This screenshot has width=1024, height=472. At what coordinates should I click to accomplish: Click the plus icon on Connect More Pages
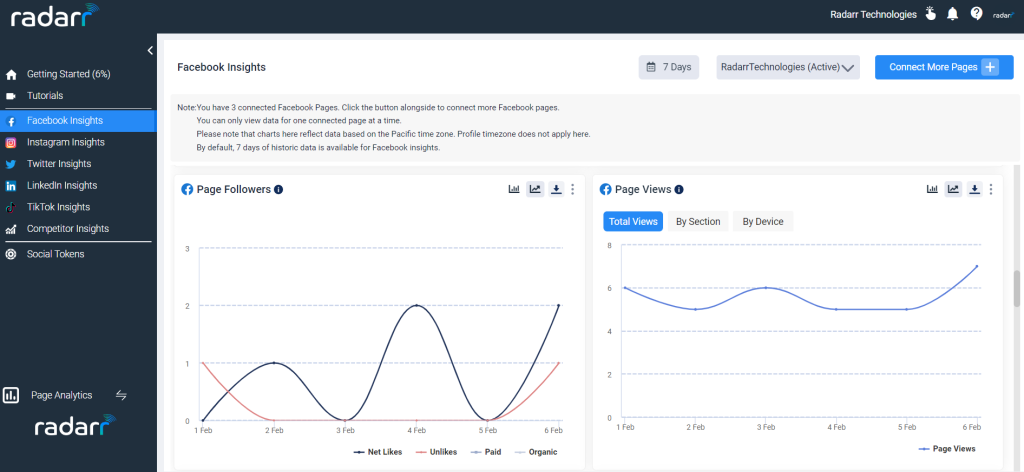coord(990,67)
